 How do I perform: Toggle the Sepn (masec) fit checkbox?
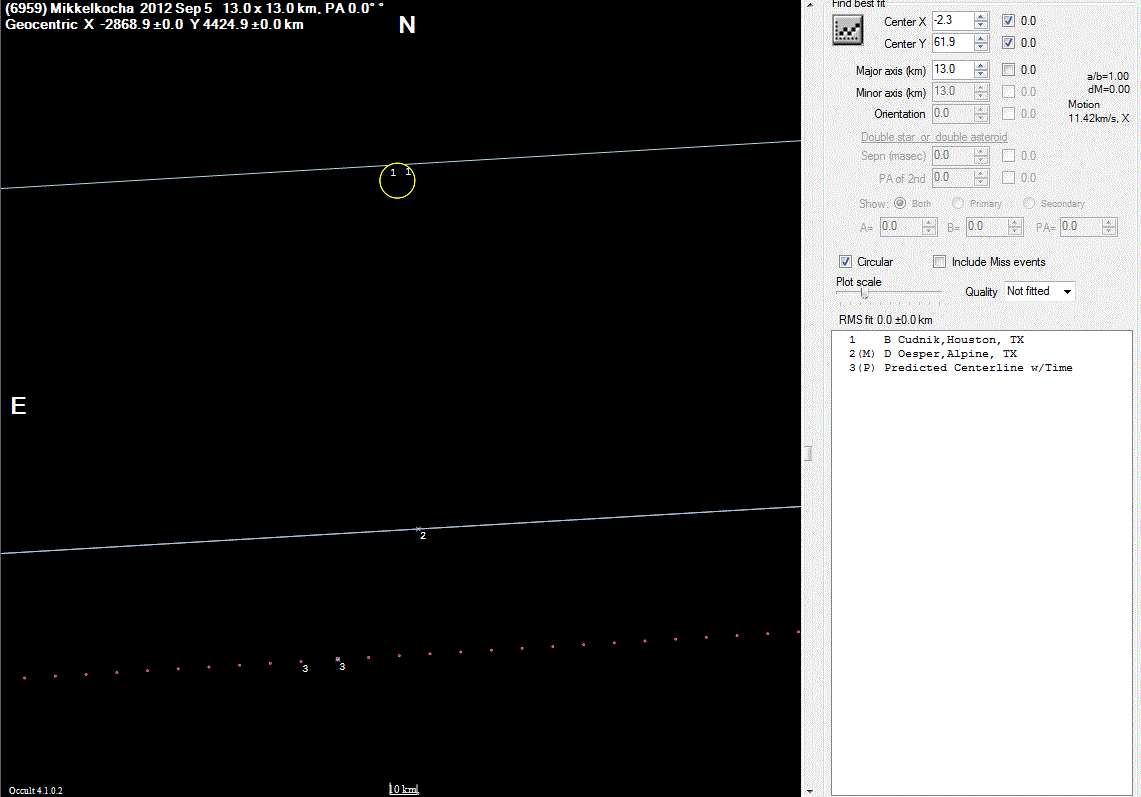click(1009, 156)
